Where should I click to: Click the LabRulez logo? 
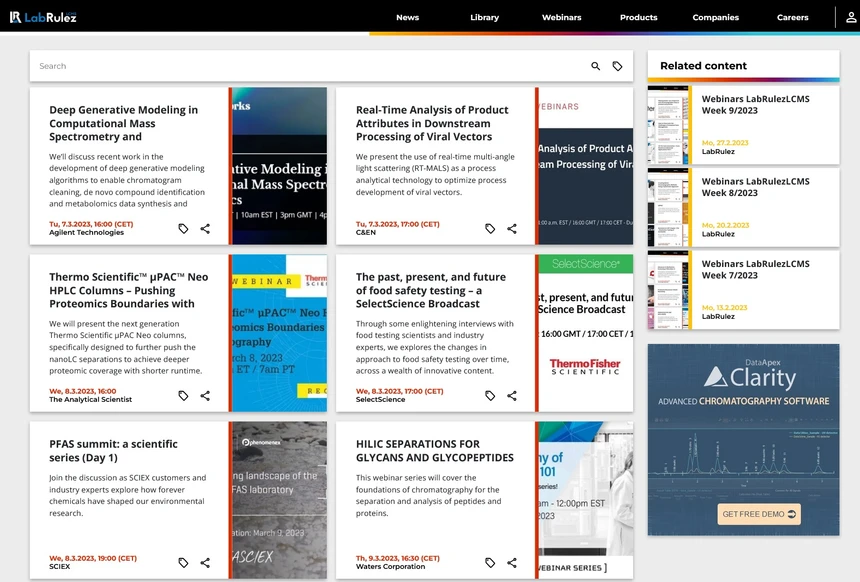pyautogui.click(x=43, y=17)
